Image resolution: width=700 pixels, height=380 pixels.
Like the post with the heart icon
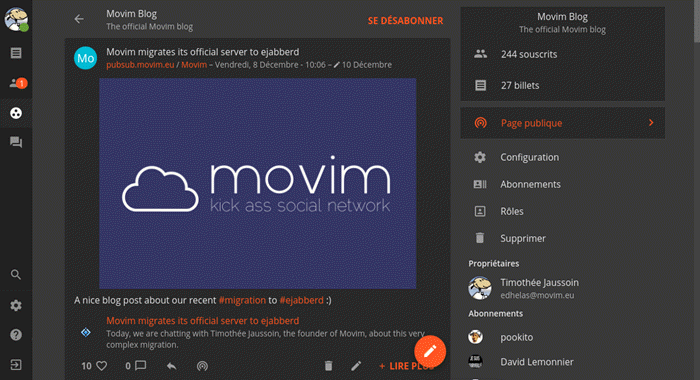point(102,366)
